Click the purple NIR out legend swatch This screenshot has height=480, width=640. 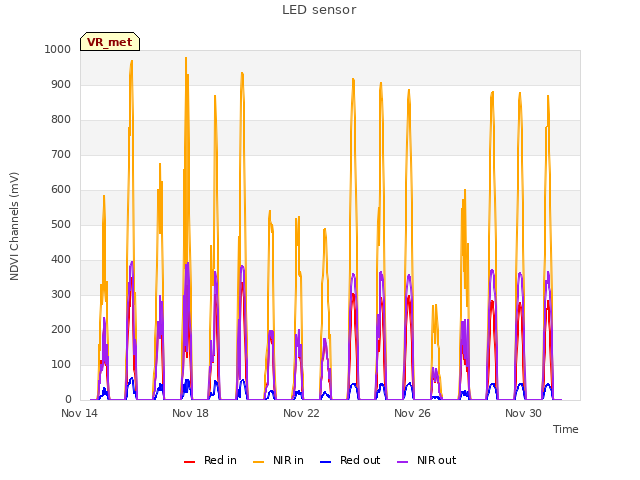point(402,462)
